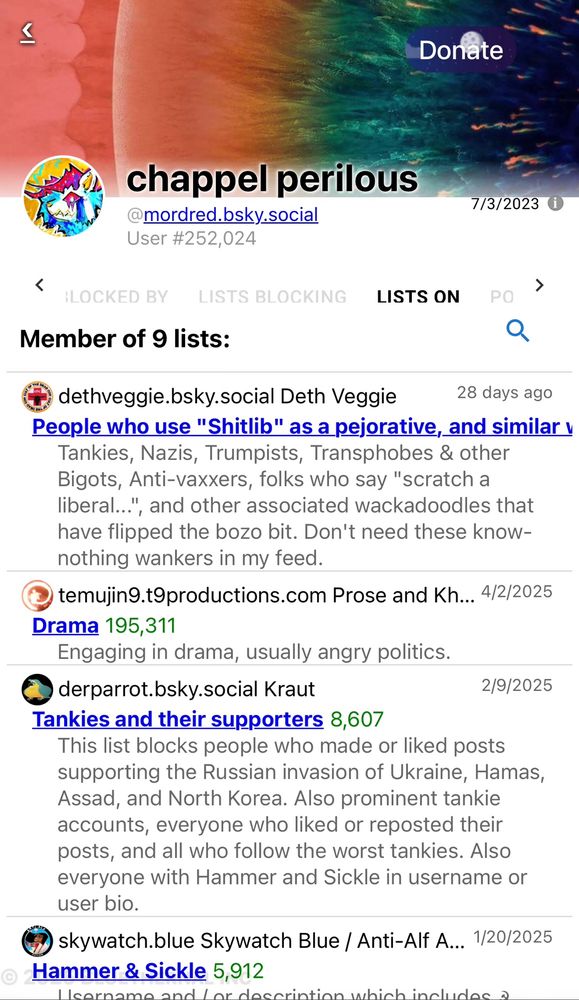This screenshot has width=579, height=1000.
Task: Go back through tabs with the left chevron
Action: (39, 285)
